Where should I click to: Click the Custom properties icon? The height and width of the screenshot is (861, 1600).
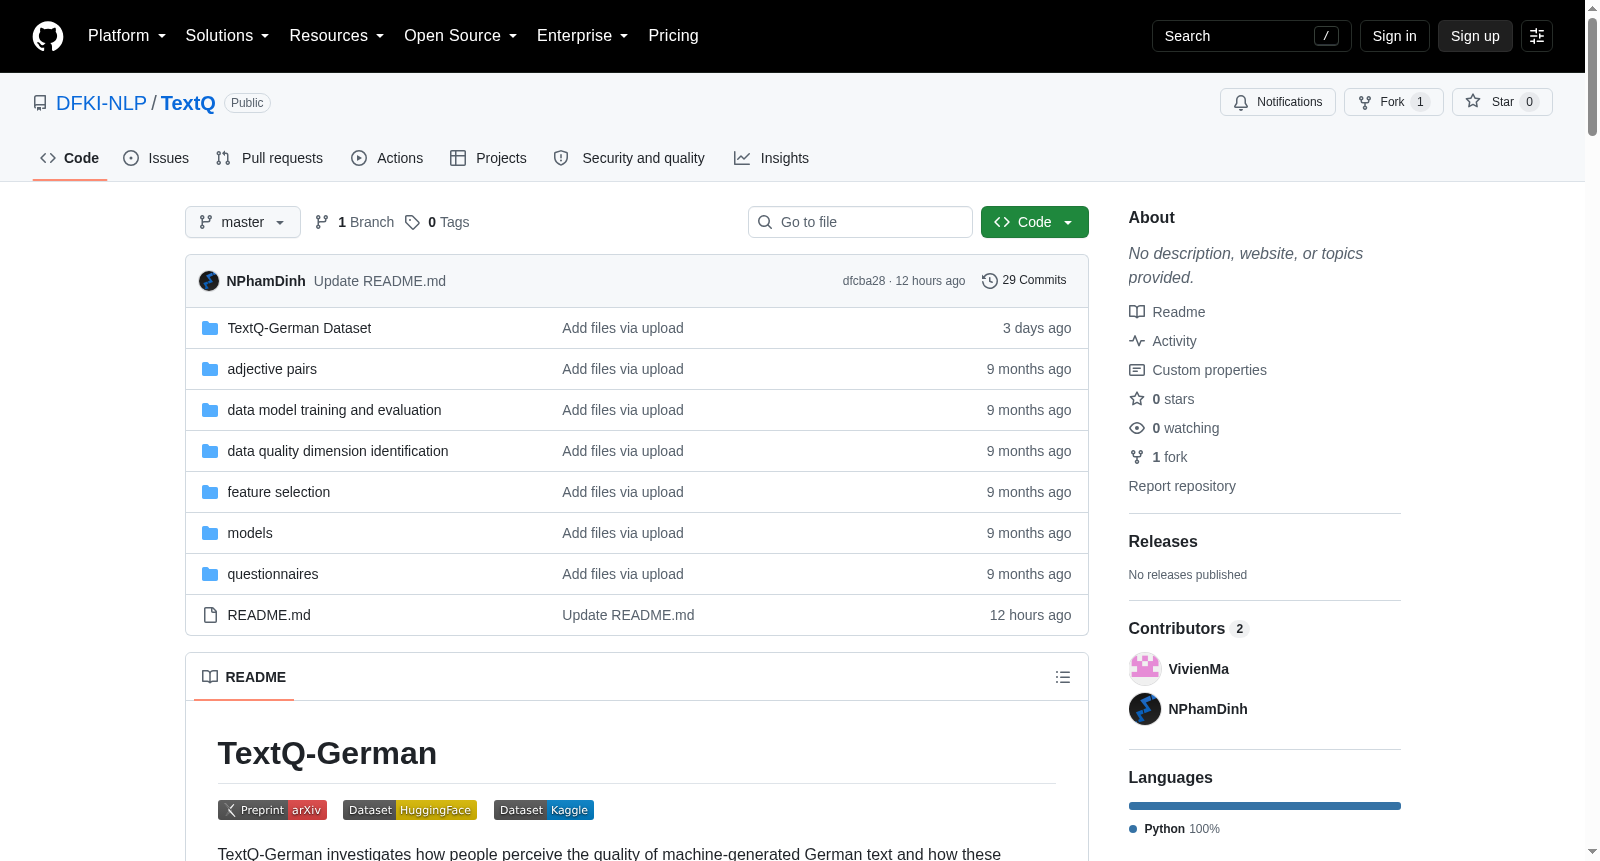[1137, 370]
